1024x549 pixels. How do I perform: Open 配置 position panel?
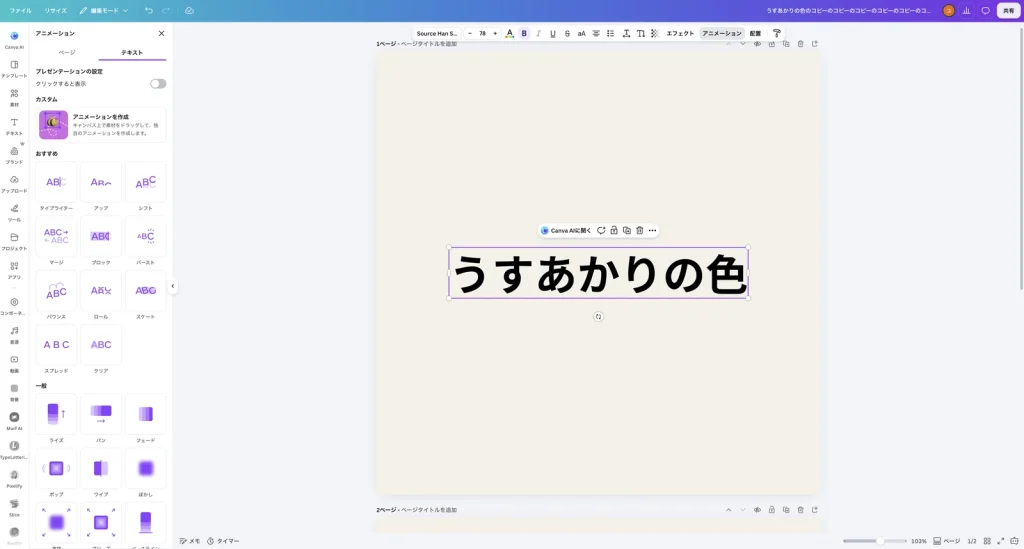click(x=755, y=33)
